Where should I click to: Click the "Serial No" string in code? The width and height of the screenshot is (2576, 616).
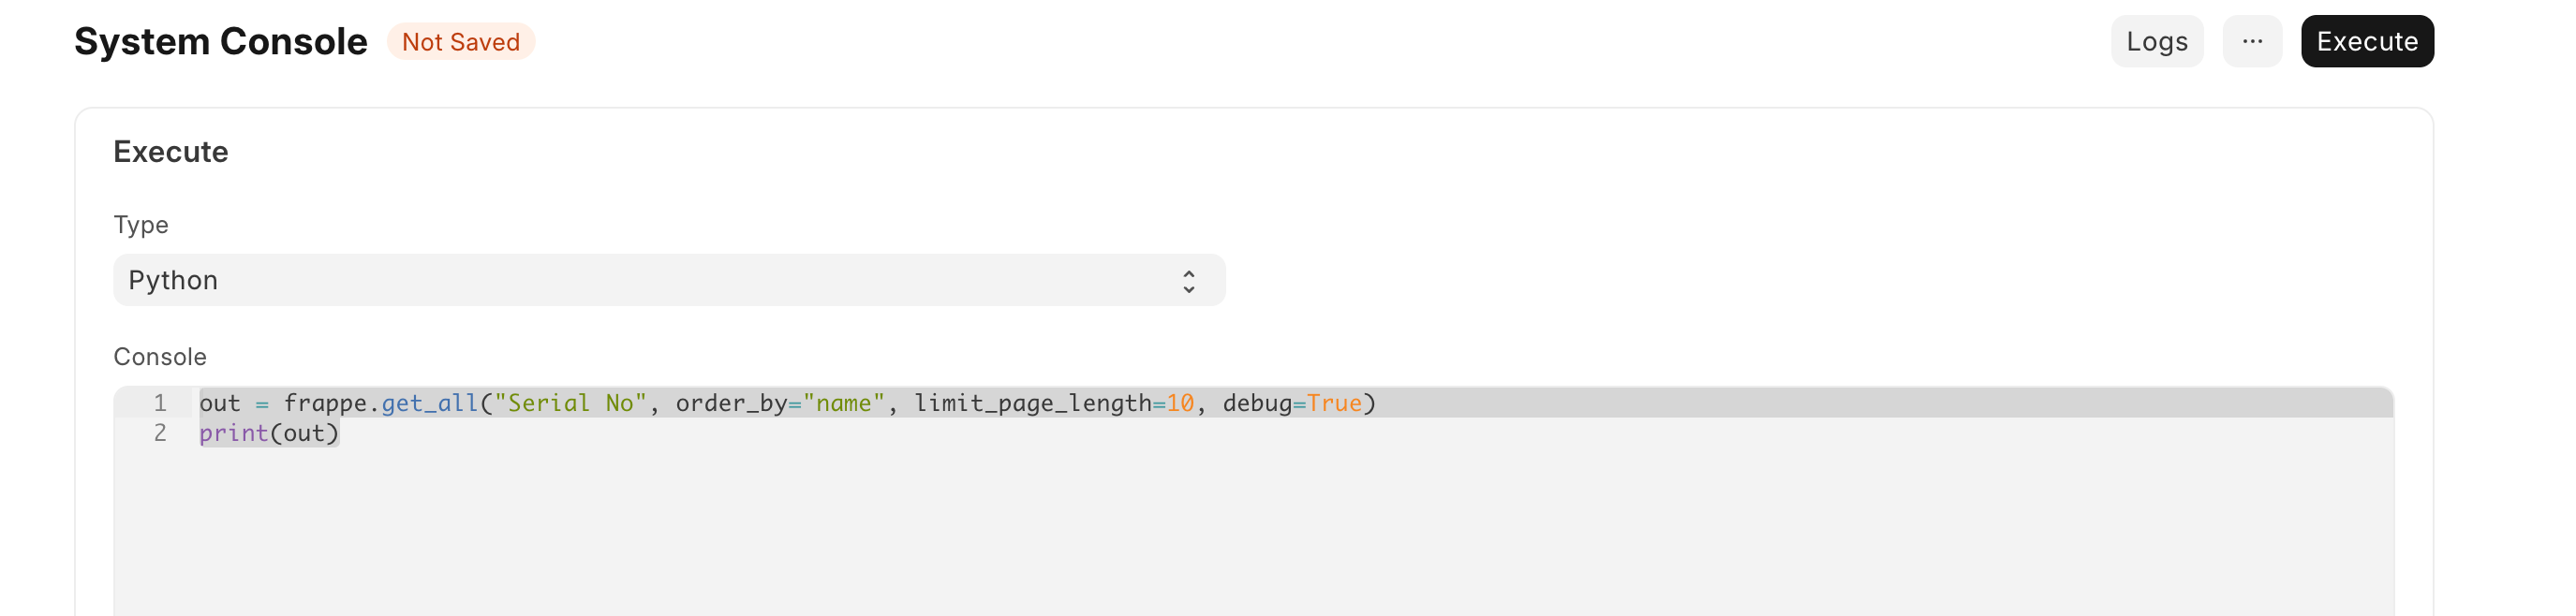coord(570,403)
